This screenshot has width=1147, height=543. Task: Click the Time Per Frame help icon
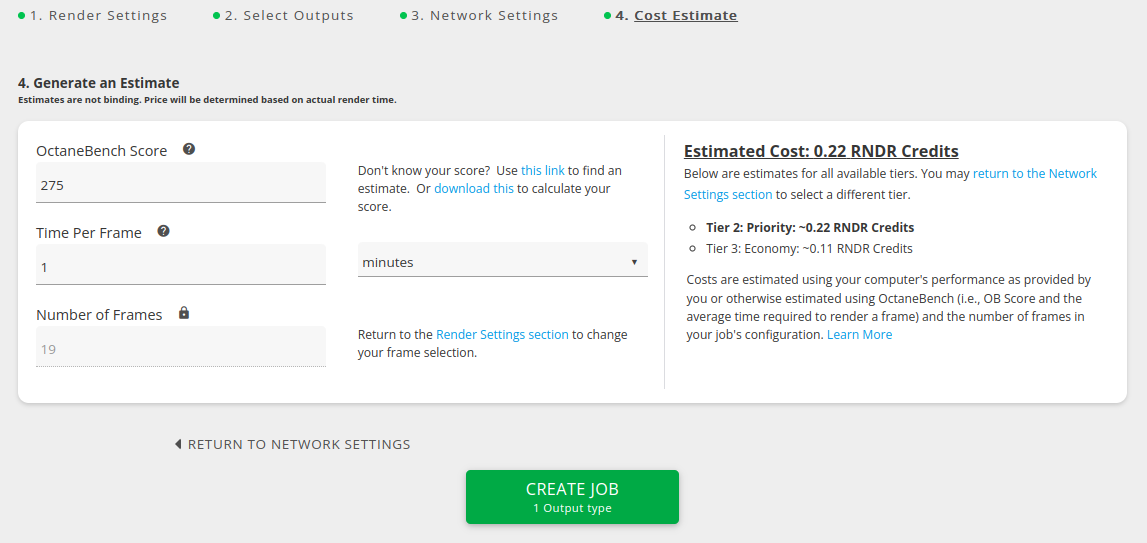click(x=164, y=231)
